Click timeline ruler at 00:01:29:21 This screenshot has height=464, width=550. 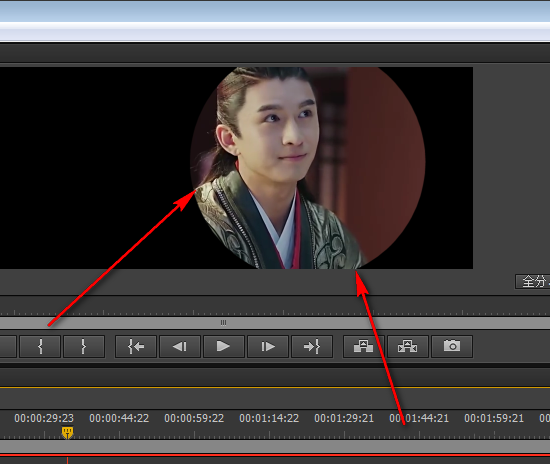click(344, 418)
